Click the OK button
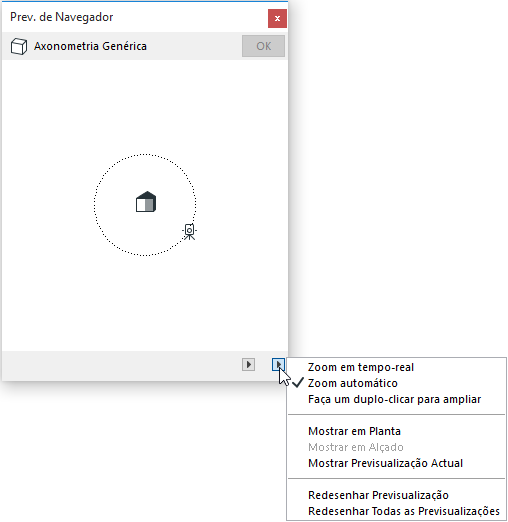 click(263, 46)
